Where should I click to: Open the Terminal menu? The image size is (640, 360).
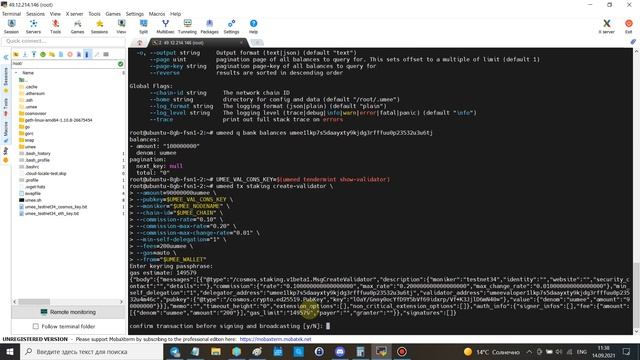point(11,13)
